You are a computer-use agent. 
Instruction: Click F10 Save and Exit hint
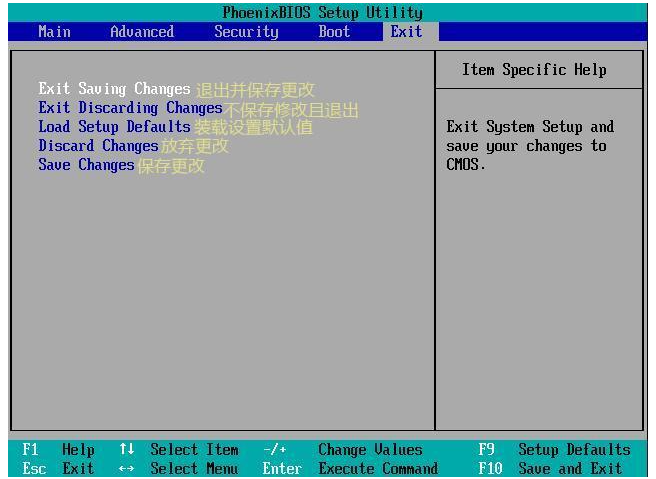tap(556, 469)
